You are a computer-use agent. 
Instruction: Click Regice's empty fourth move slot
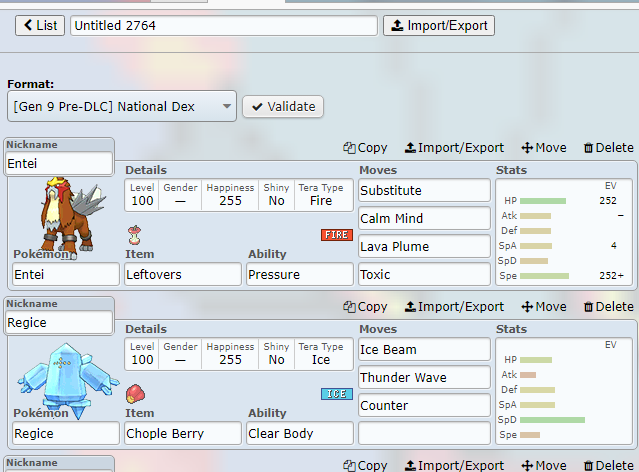pos(424,433)
